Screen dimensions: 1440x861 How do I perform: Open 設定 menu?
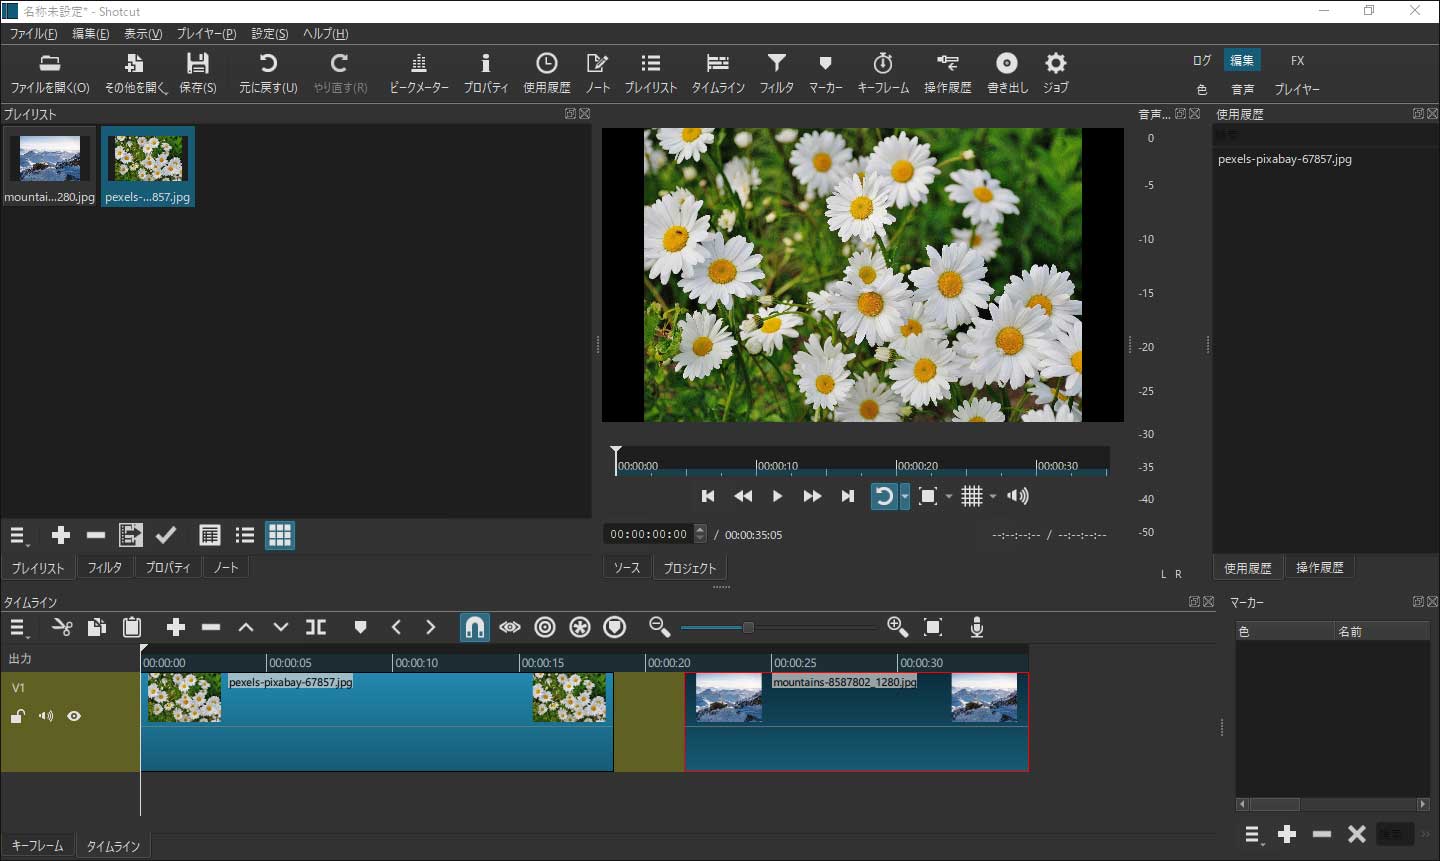pos(270,33)
